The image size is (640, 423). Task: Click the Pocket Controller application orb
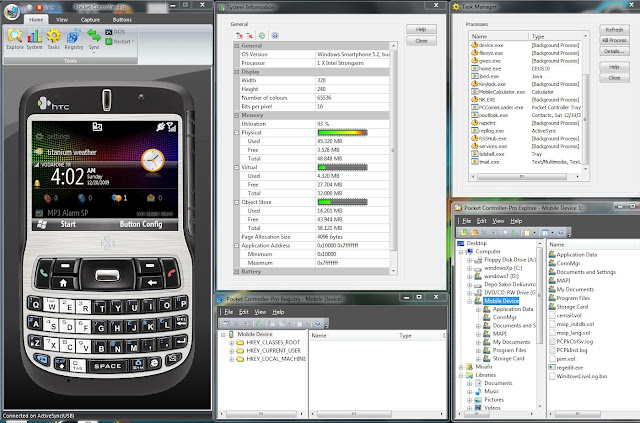point(12,11)
